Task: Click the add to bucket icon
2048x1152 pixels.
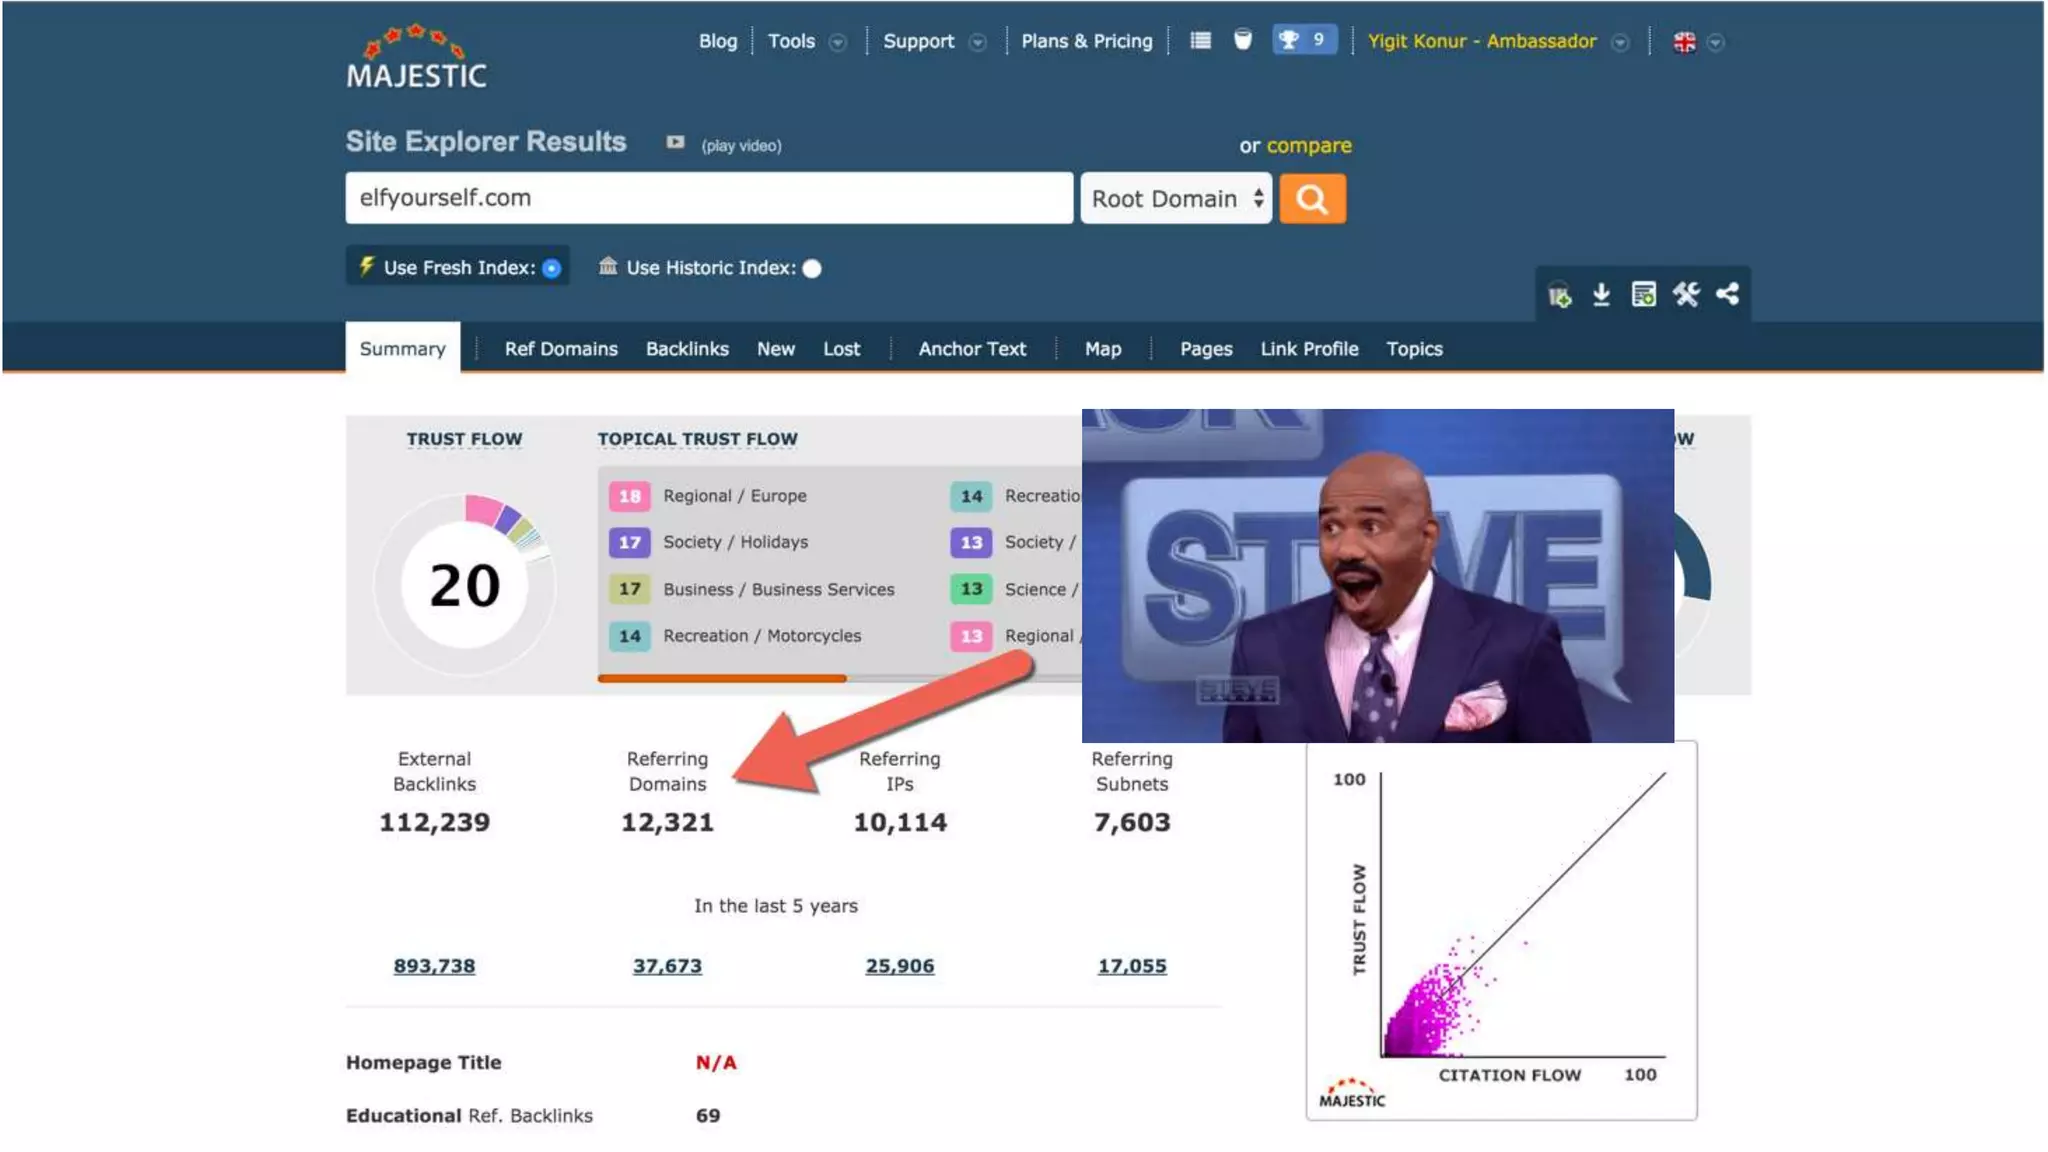Action: click(x=1559, y=295)
